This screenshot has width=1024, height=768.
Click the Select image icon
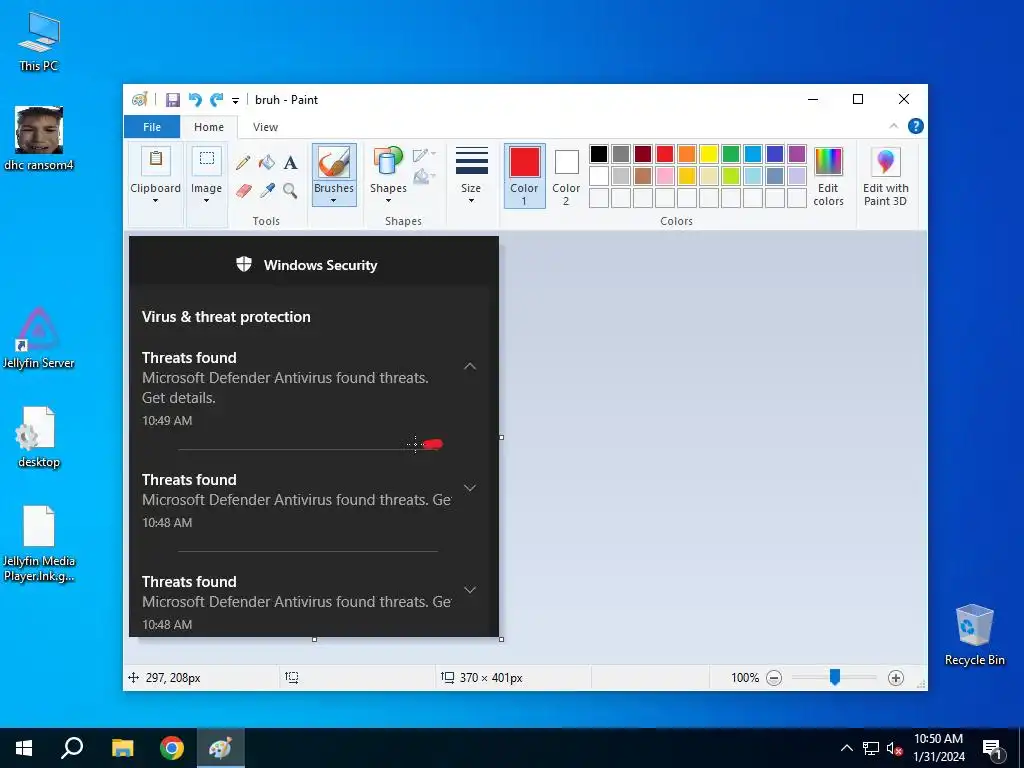coord(206,160)
